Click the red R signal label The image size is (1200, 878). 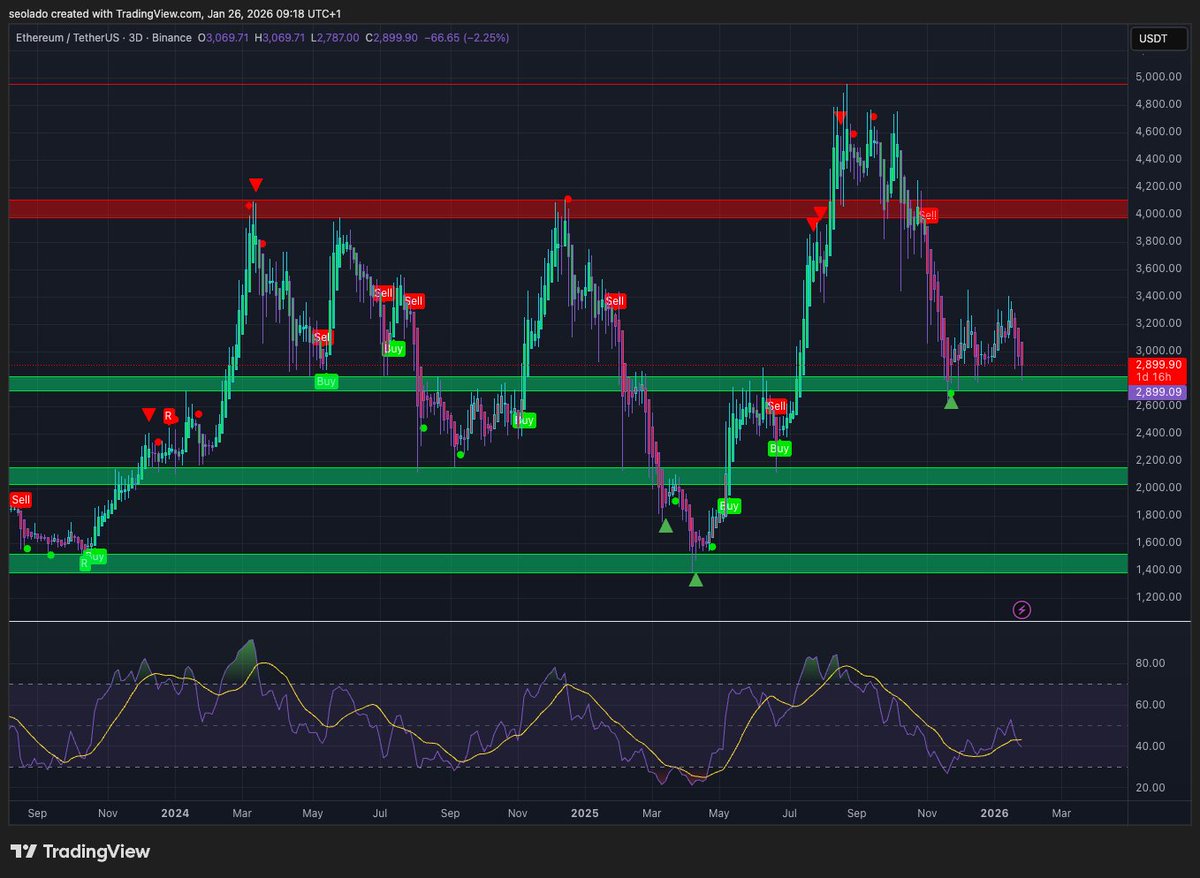point(168,415)
